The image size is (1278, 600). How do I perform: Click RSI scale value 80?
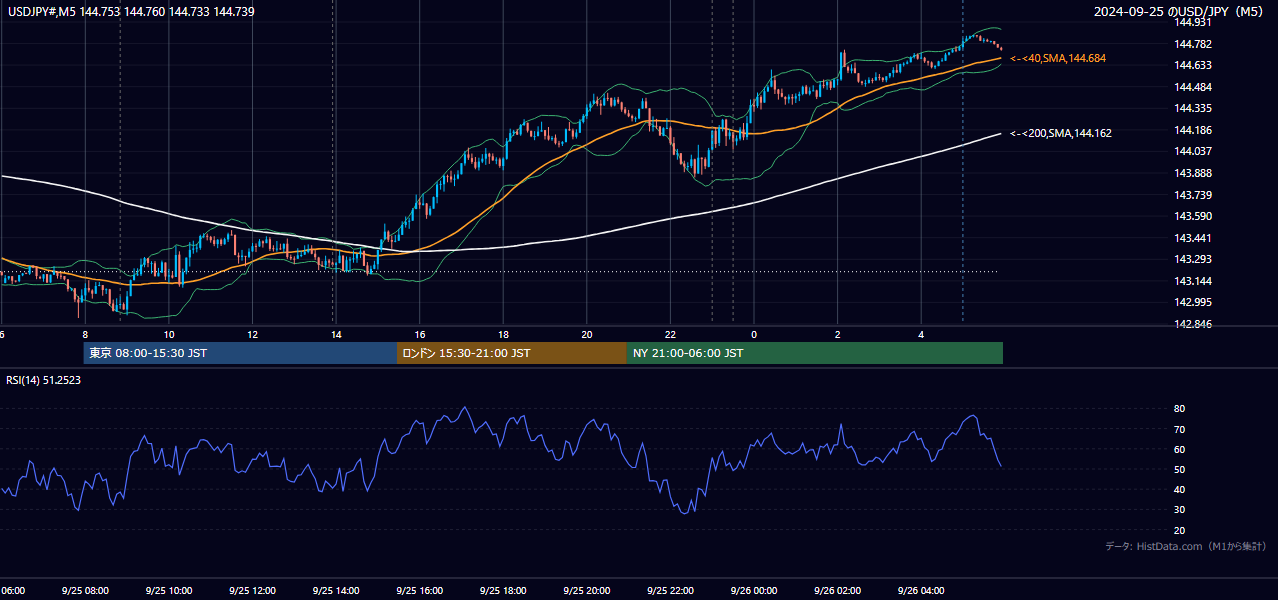pyautogui.click(x=1180, y=409)
